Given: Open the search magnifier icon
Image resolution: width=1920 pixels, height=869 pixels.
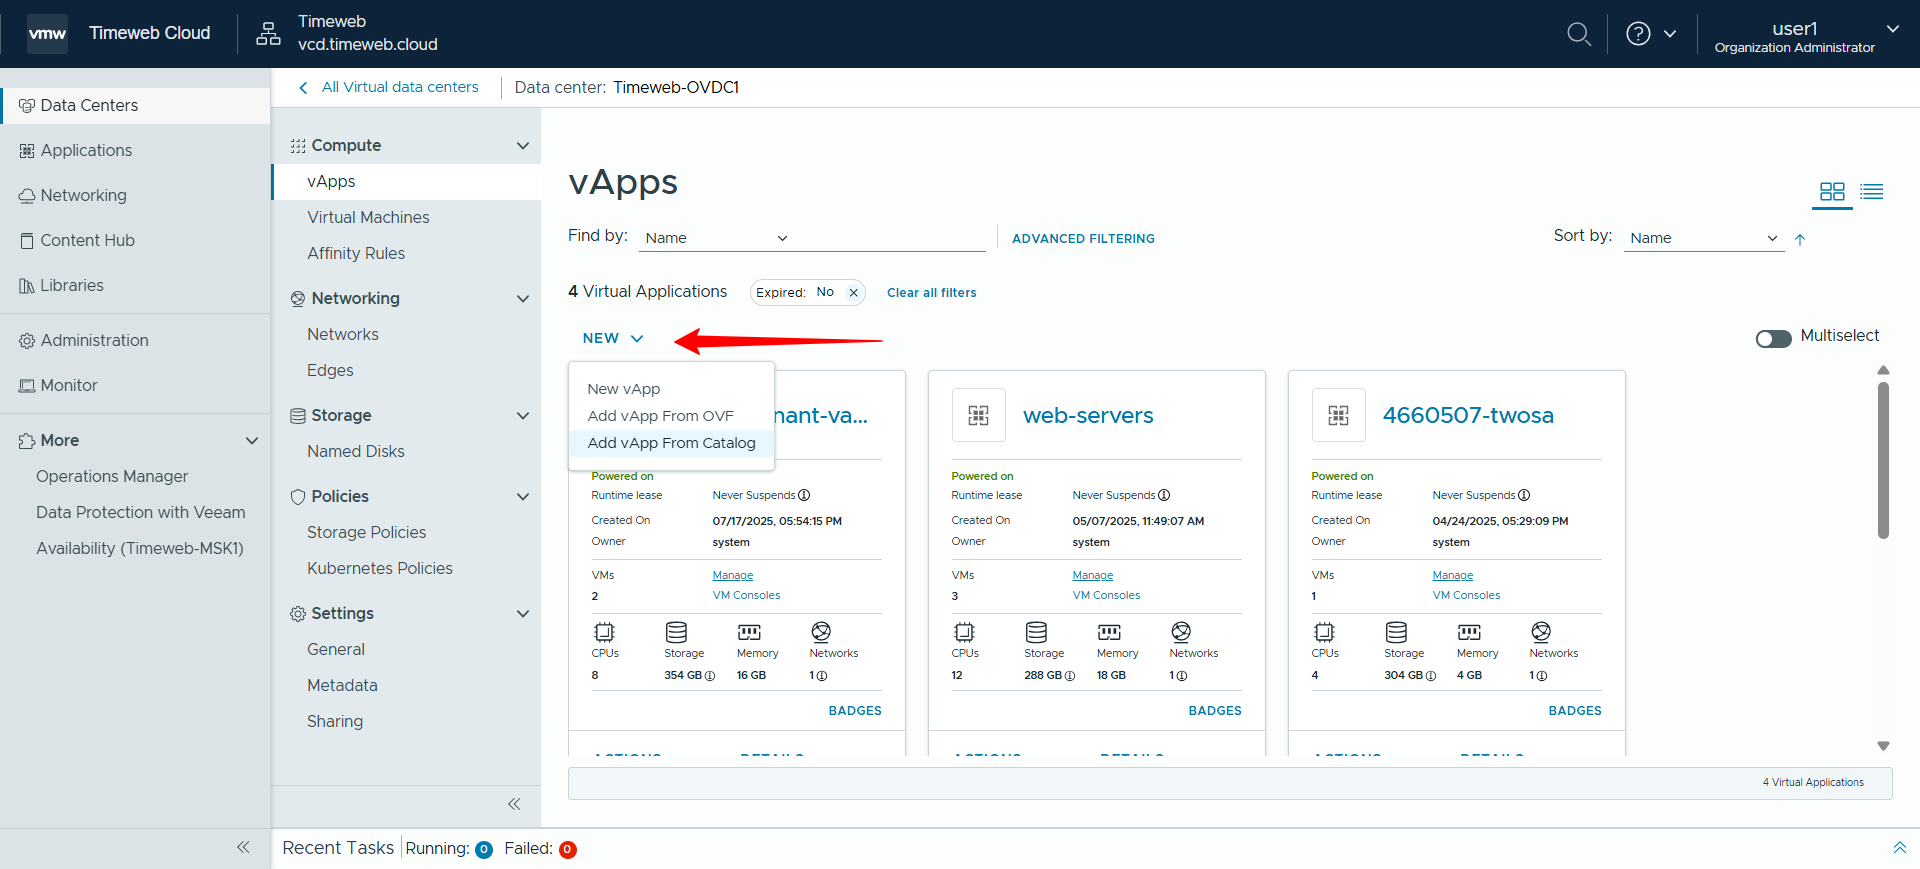Looking at the screenshot, I should coord(1579,34).
